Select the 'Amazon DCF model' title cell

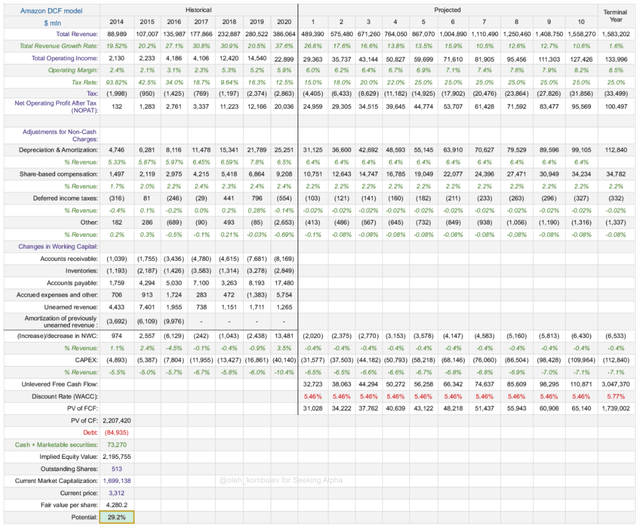click(x=51, y=11)
